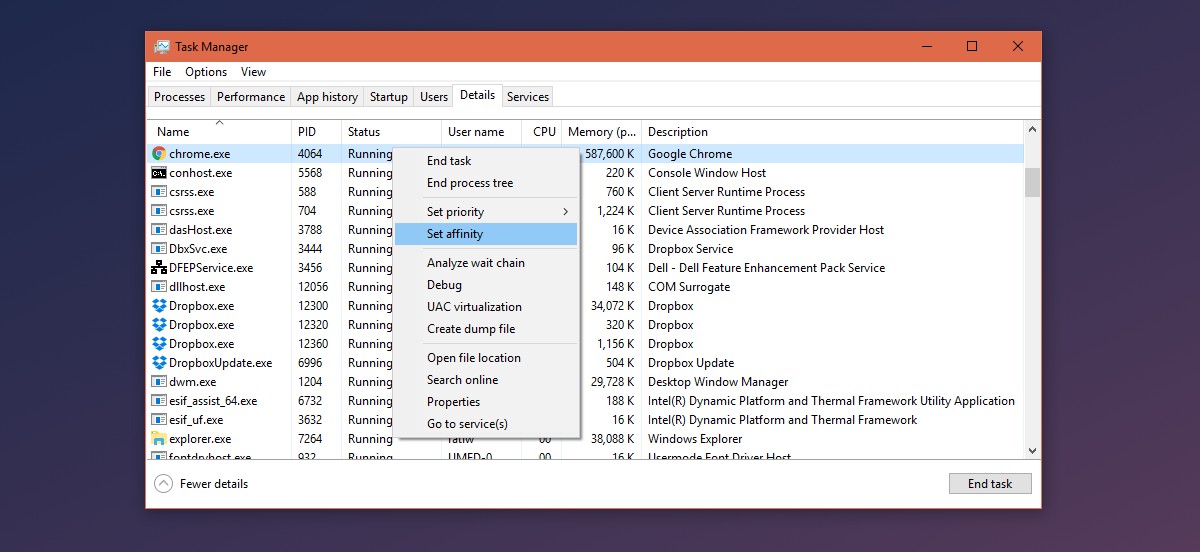Viewport: 1200px width, 552px height.
Task: Open Properties from context menu
Action: pyautogui.click(x=486, y=402)
